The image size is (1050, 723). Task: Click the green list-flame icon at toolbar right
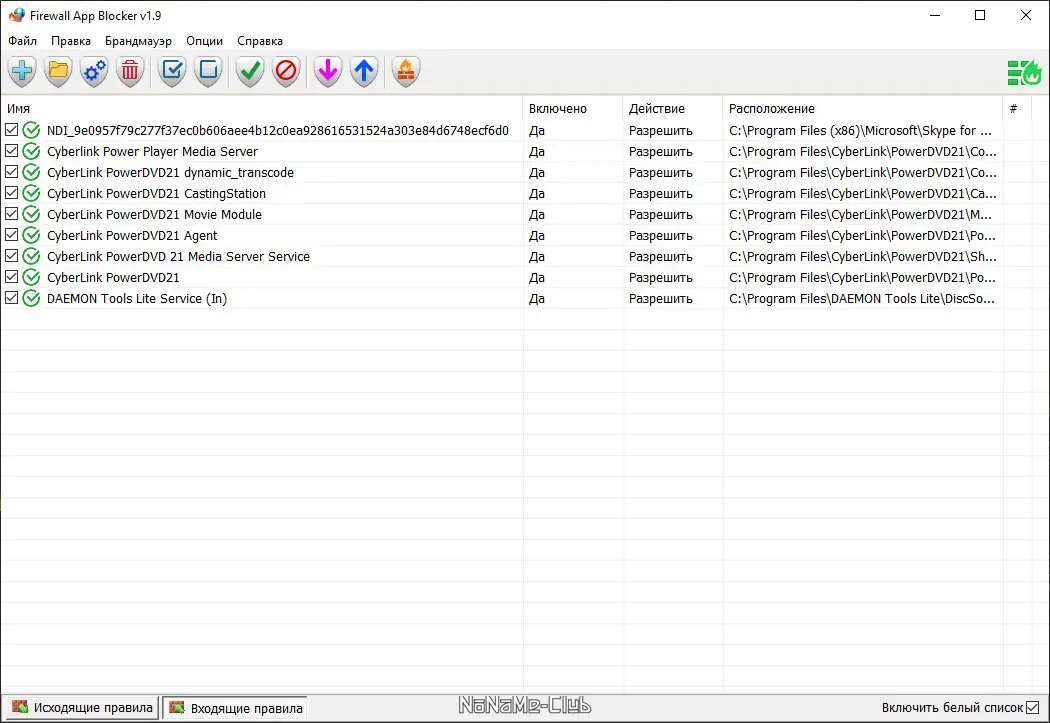[x=1025, y=72]
